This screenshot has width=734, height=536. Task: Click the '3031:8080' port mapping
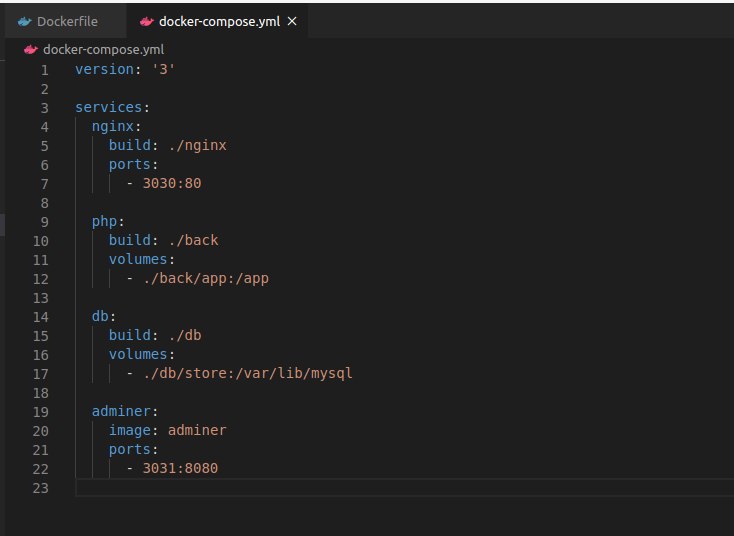coord(180,468)
